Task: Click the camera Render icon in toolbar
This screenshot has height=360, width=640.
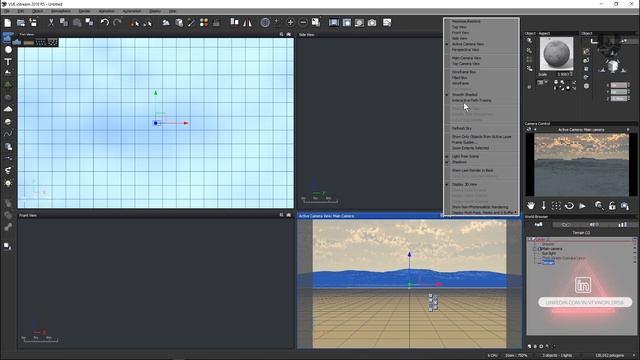Action: click(x=372, y=22)
